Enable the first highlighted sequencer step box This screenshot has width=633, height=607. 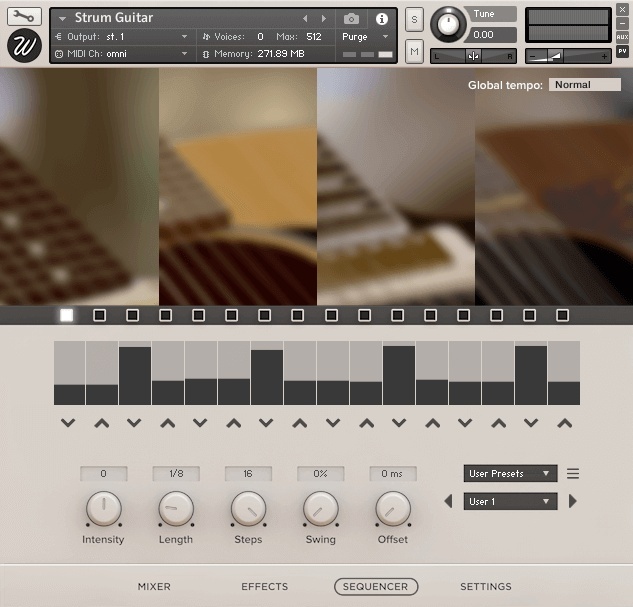click(x=67, y=315)
